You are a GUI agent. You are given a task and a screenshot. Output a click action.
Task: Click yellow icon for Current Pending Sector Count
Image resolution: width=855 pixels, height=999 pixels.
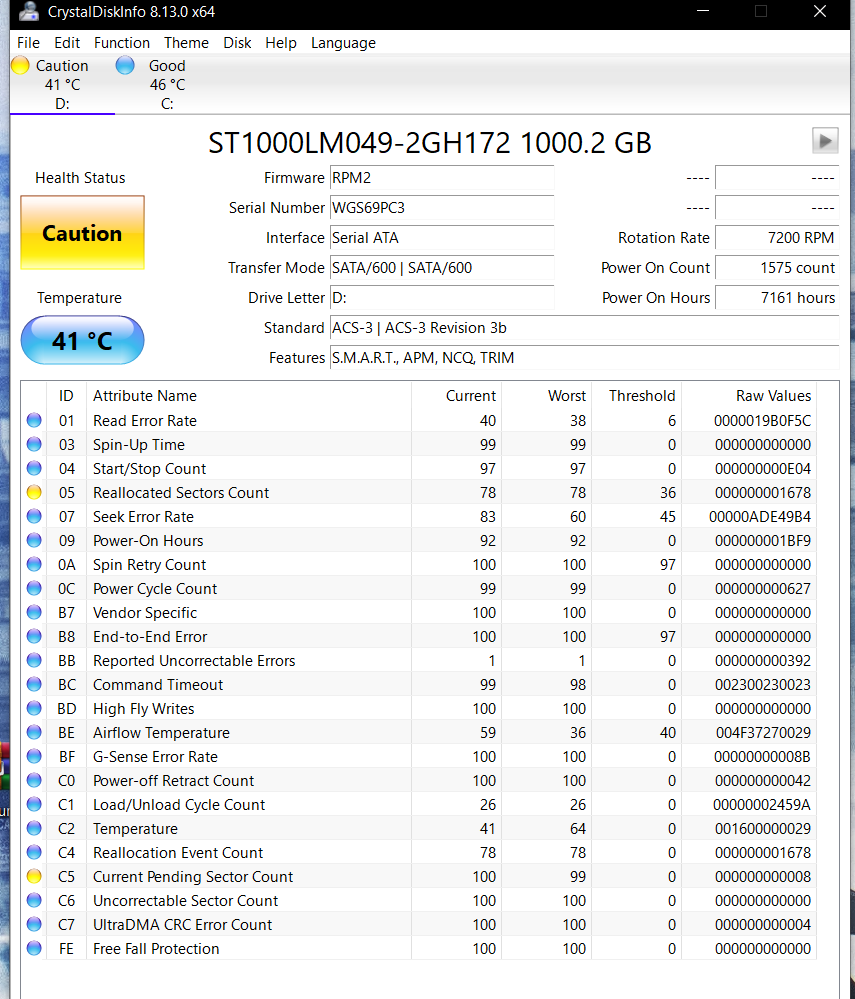(34, 877)
